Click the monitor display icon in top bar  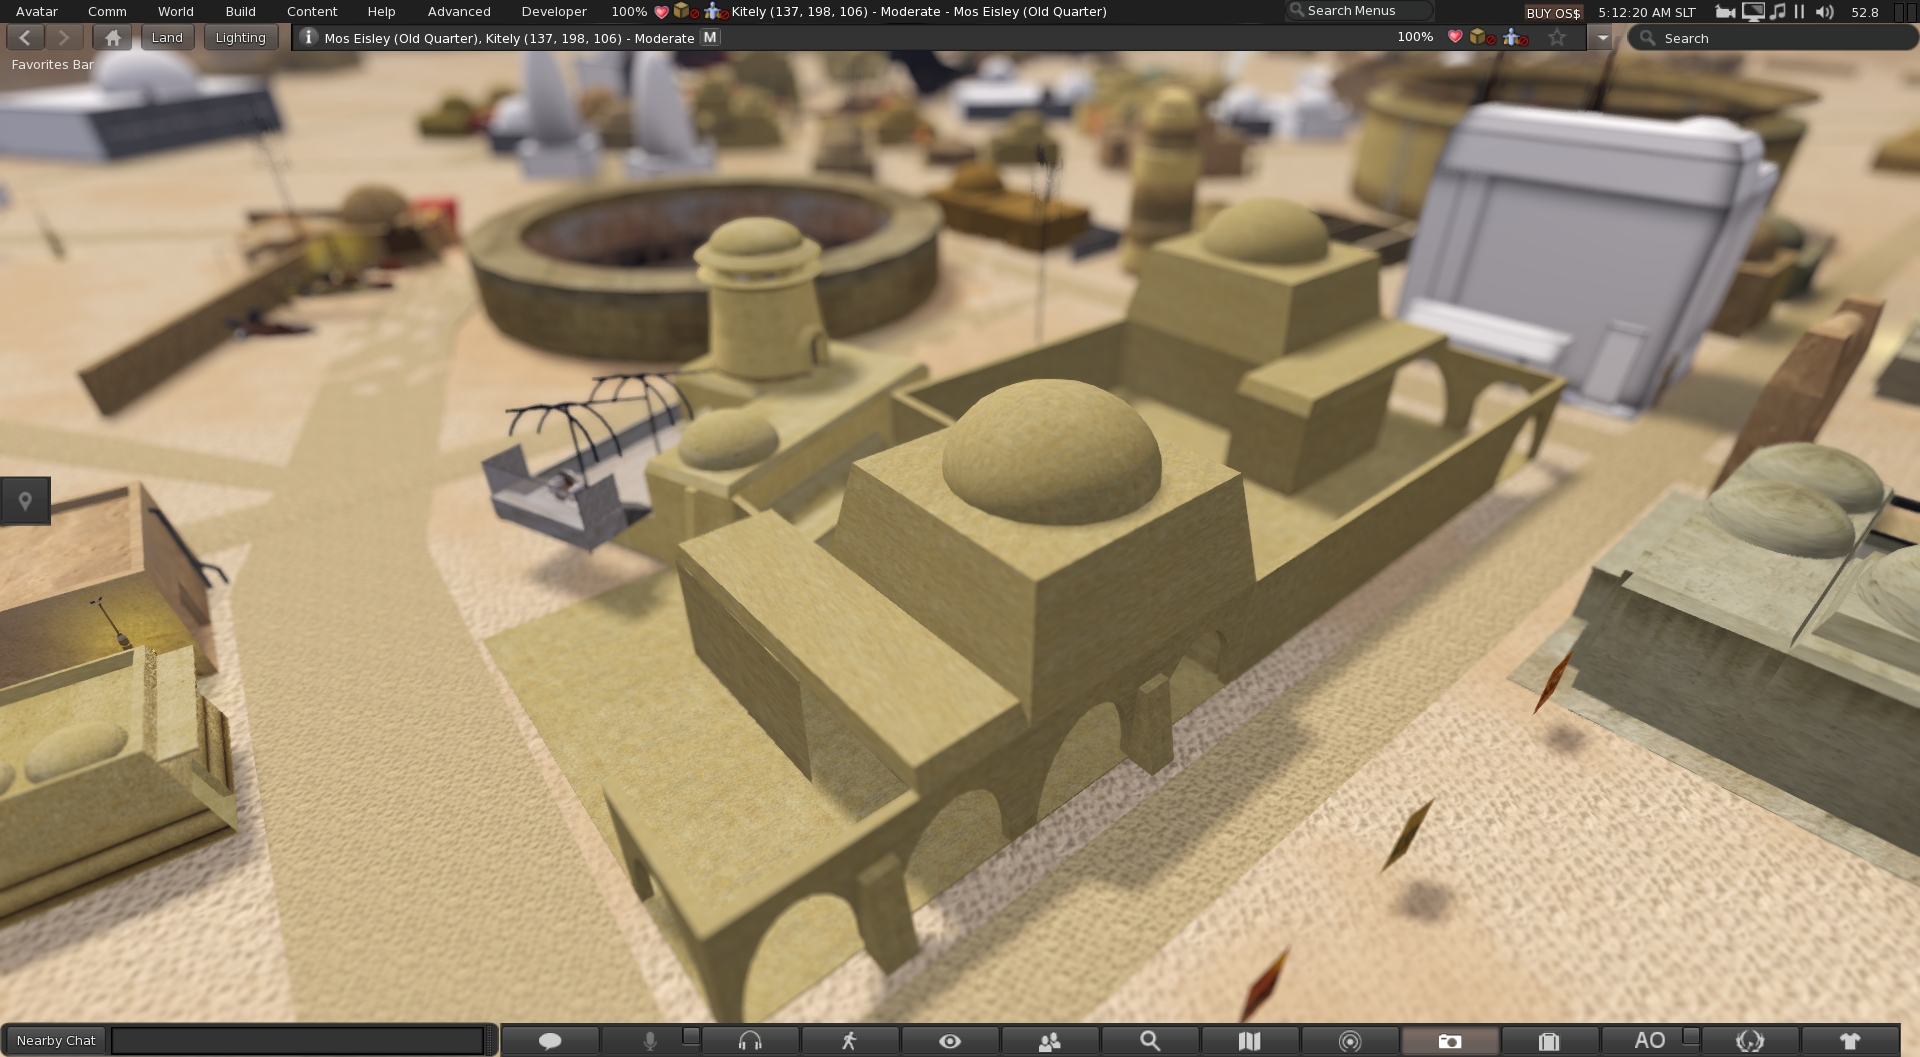(1753, 12)
